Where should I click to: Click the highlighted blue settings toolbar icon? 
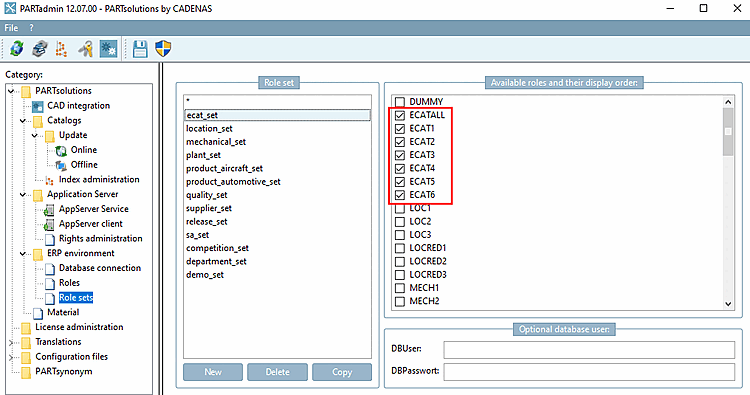(x=109, y=48)
